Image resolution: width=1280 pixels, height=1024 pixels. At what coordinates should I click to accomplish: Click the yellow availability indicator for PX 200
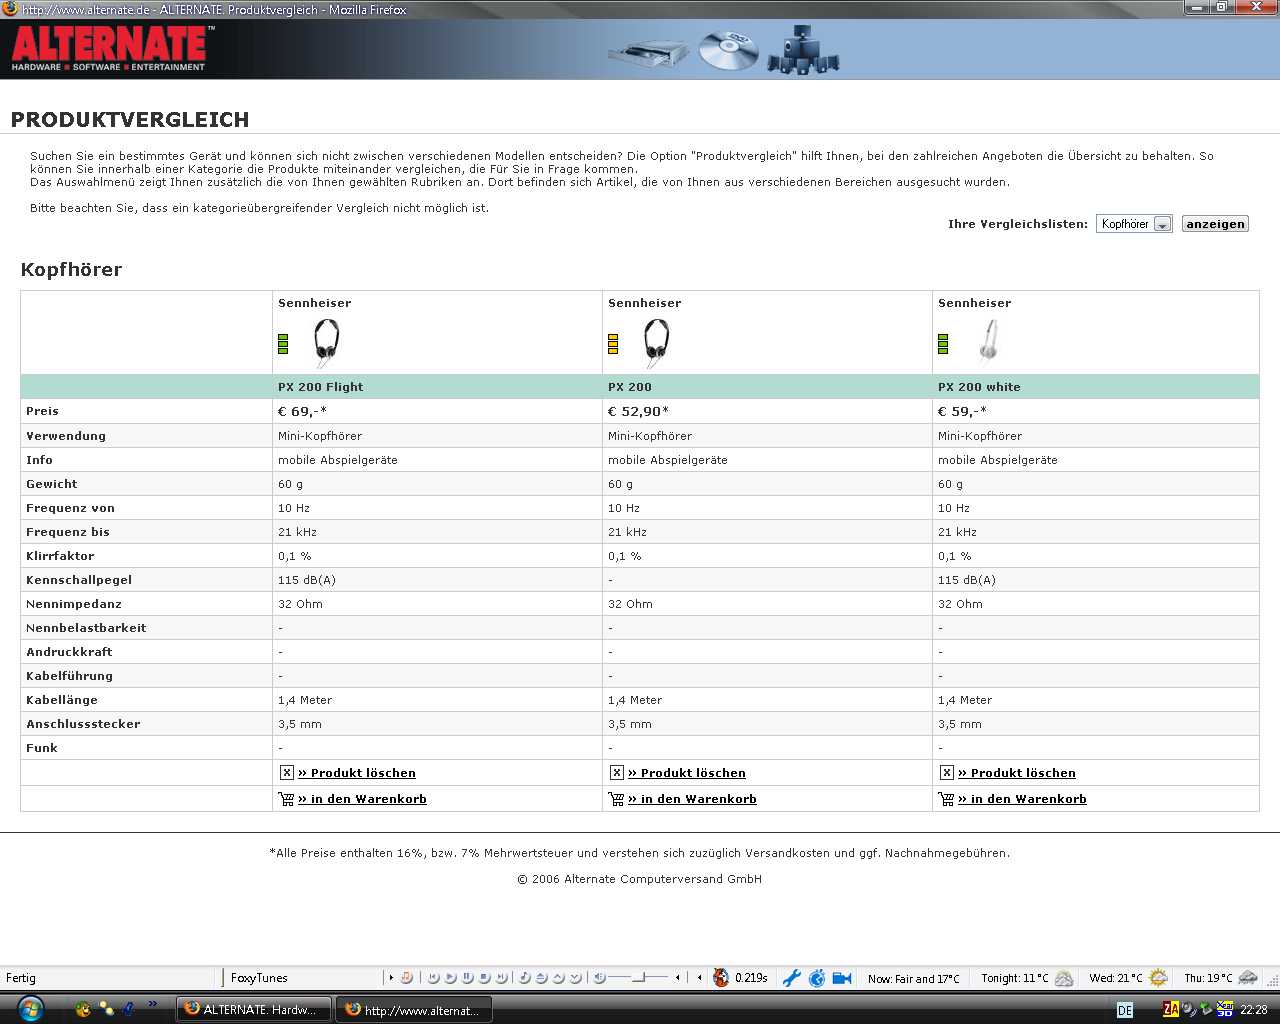pyautogui.click(x=613, y=344)
